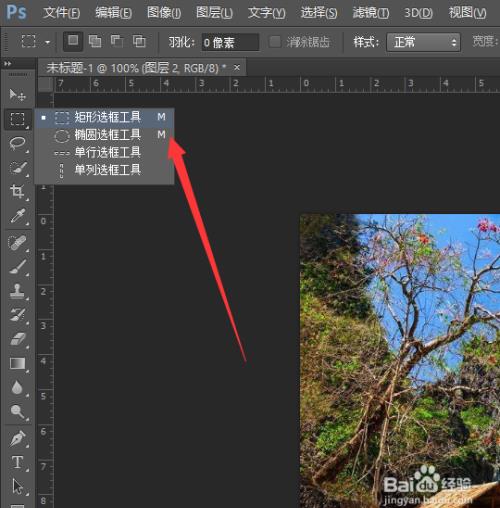Close the 未标题-1 document tab
Viewport: 500px width, 508px height.
[x=237, y=68]
